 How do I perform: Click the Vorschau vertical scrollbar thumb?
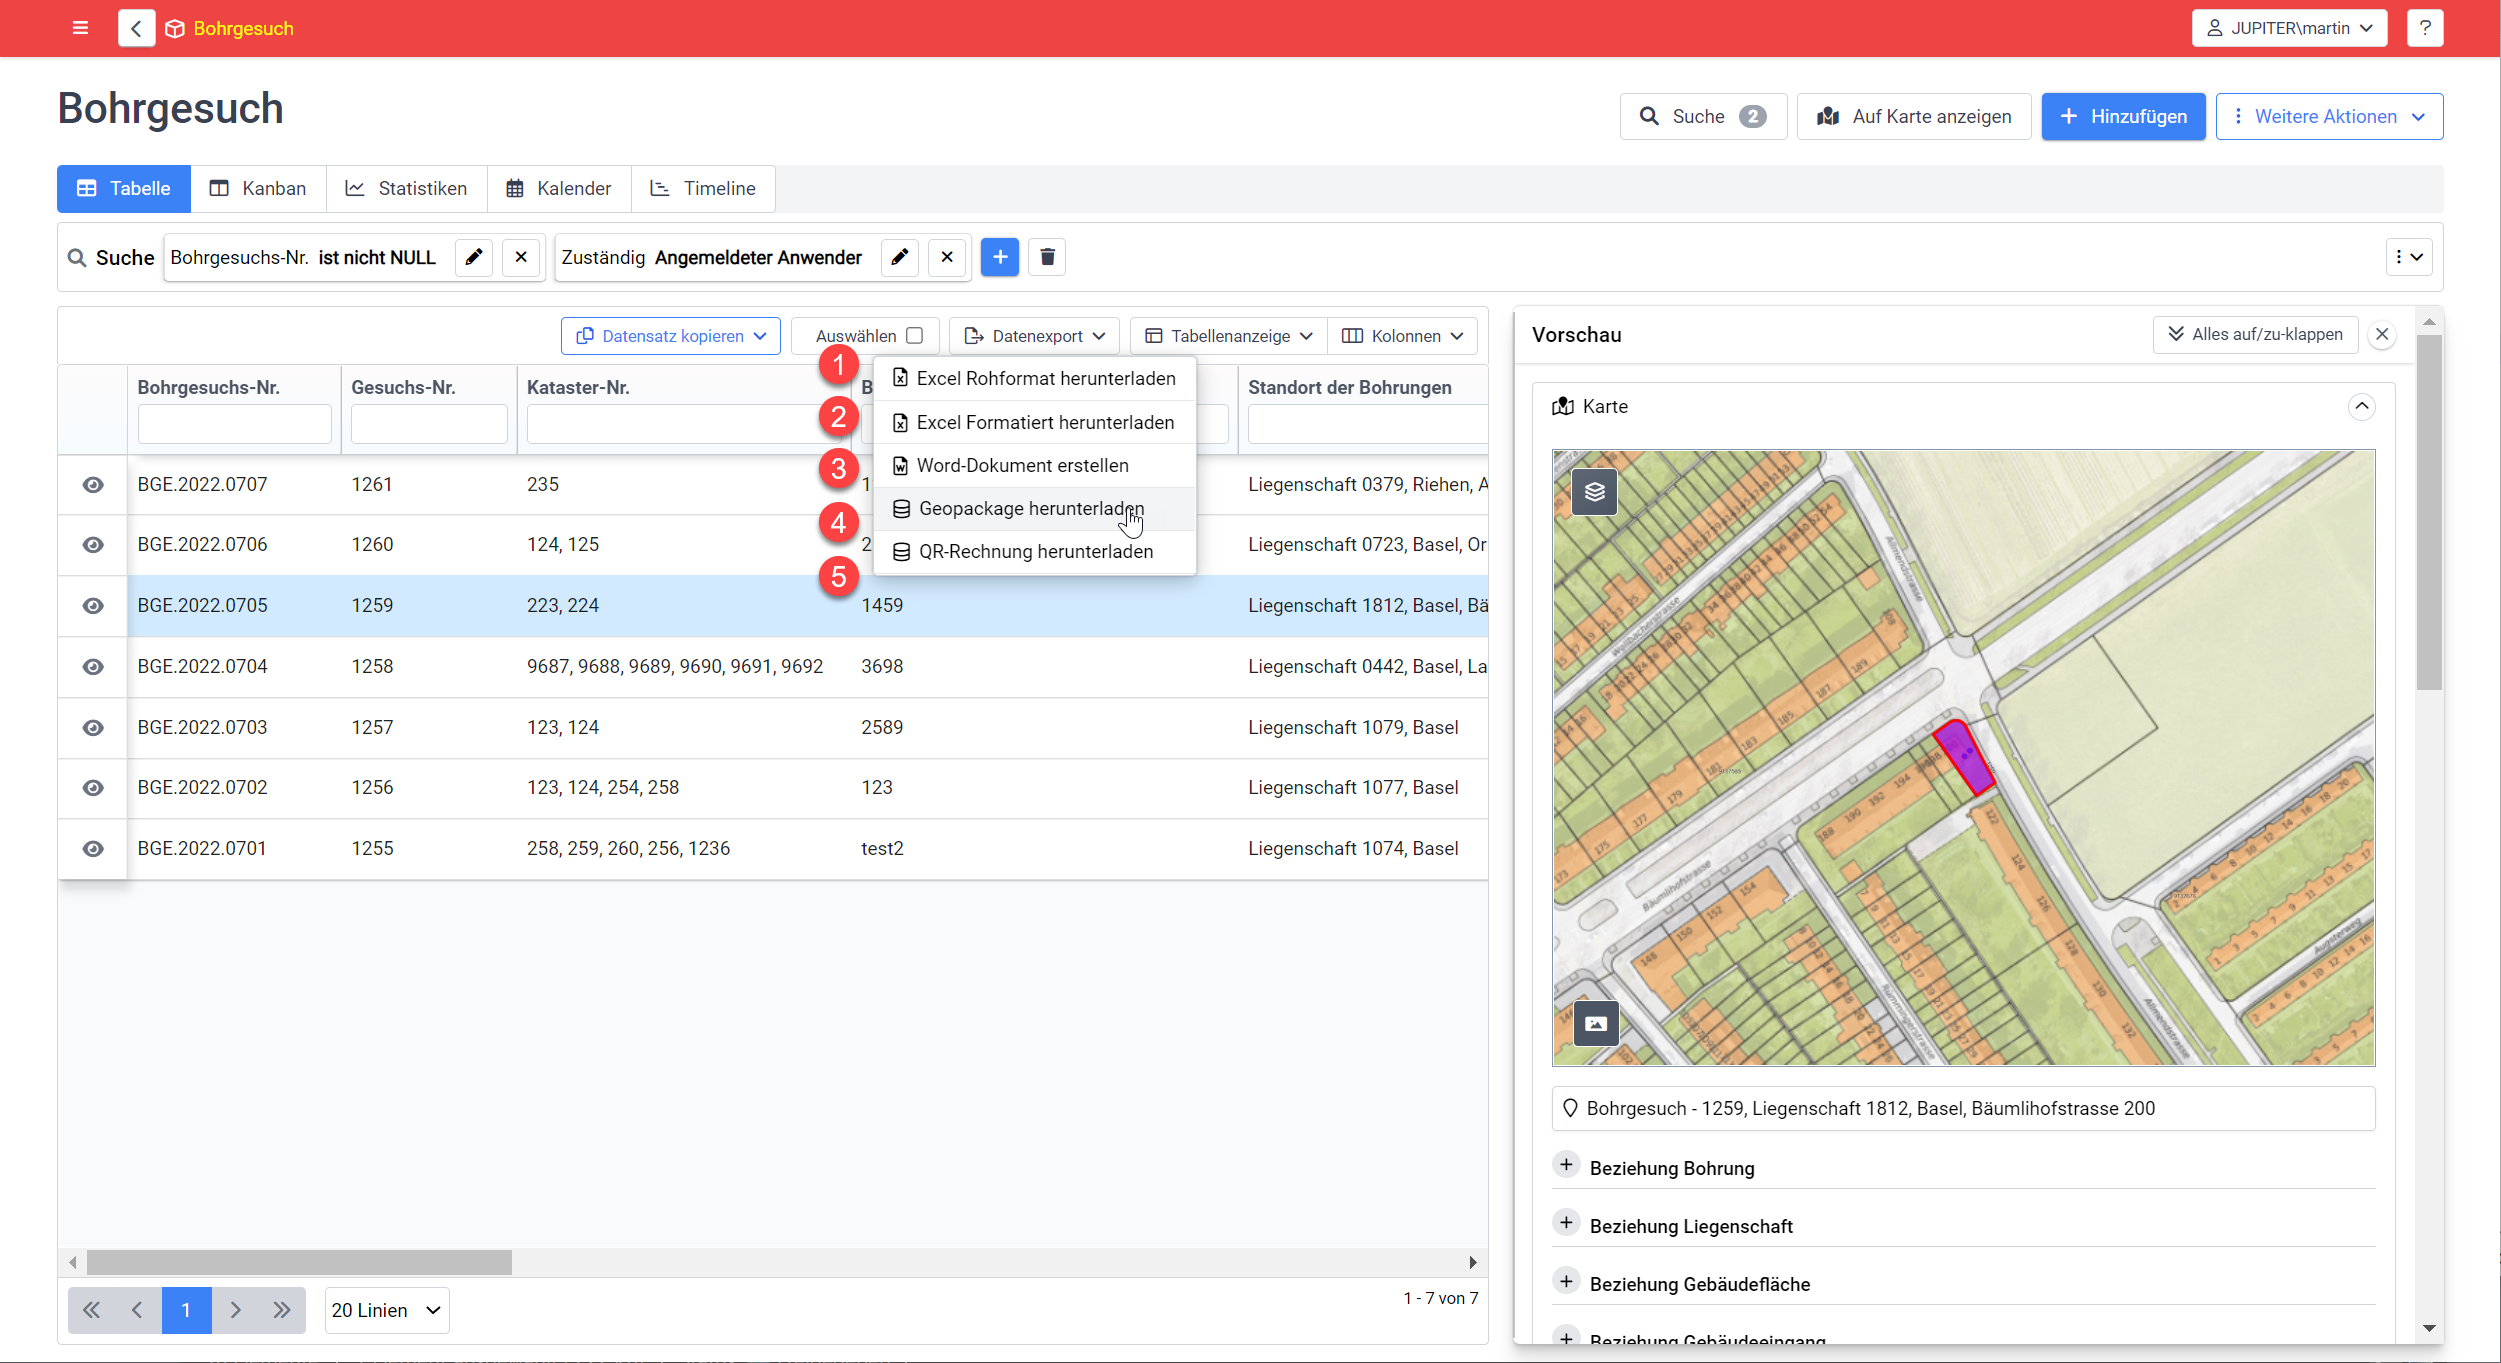point(2429,513)
